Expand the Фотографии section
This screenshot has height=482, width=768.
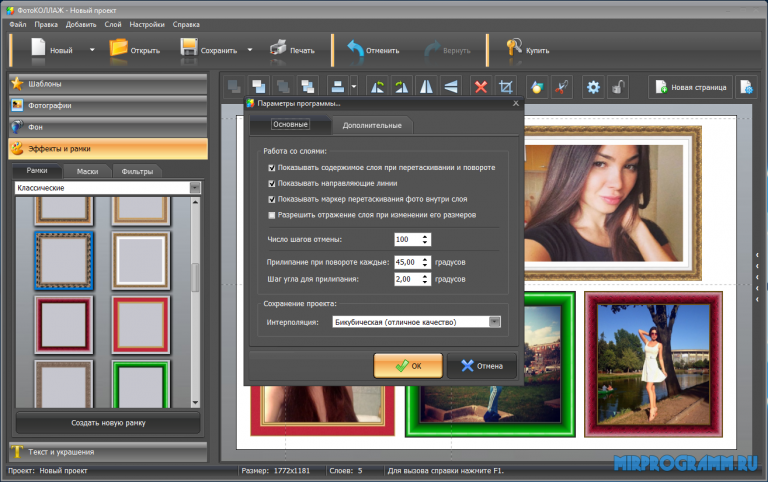[x=108, y=105]
